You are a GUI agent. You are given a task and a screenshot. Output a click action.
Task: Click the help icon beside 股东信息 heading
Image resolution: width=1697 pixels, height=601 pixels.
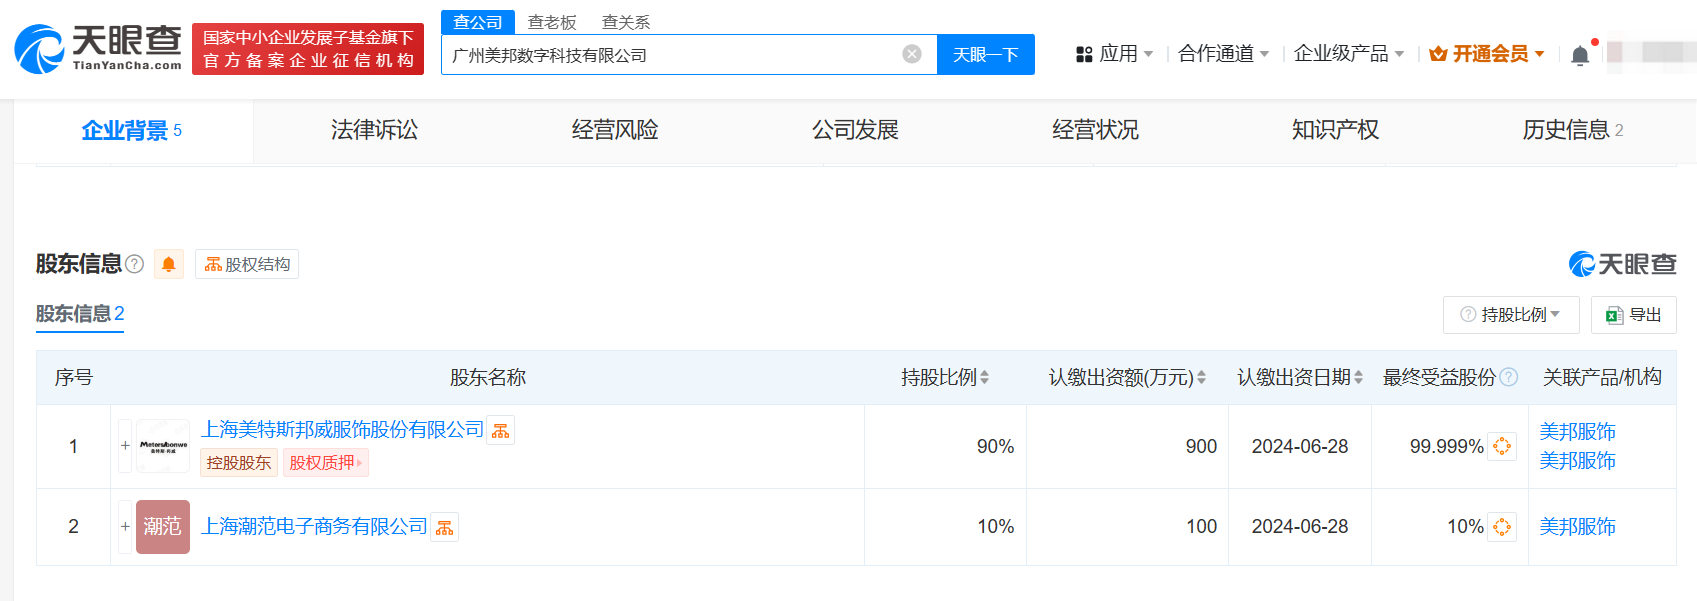(135, 264)
